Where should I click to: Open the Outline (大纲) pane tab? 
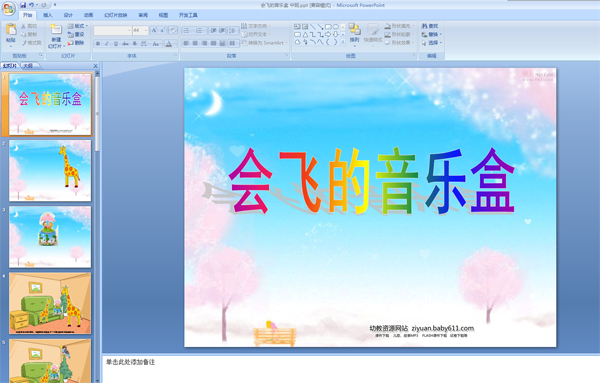[29, 66]
